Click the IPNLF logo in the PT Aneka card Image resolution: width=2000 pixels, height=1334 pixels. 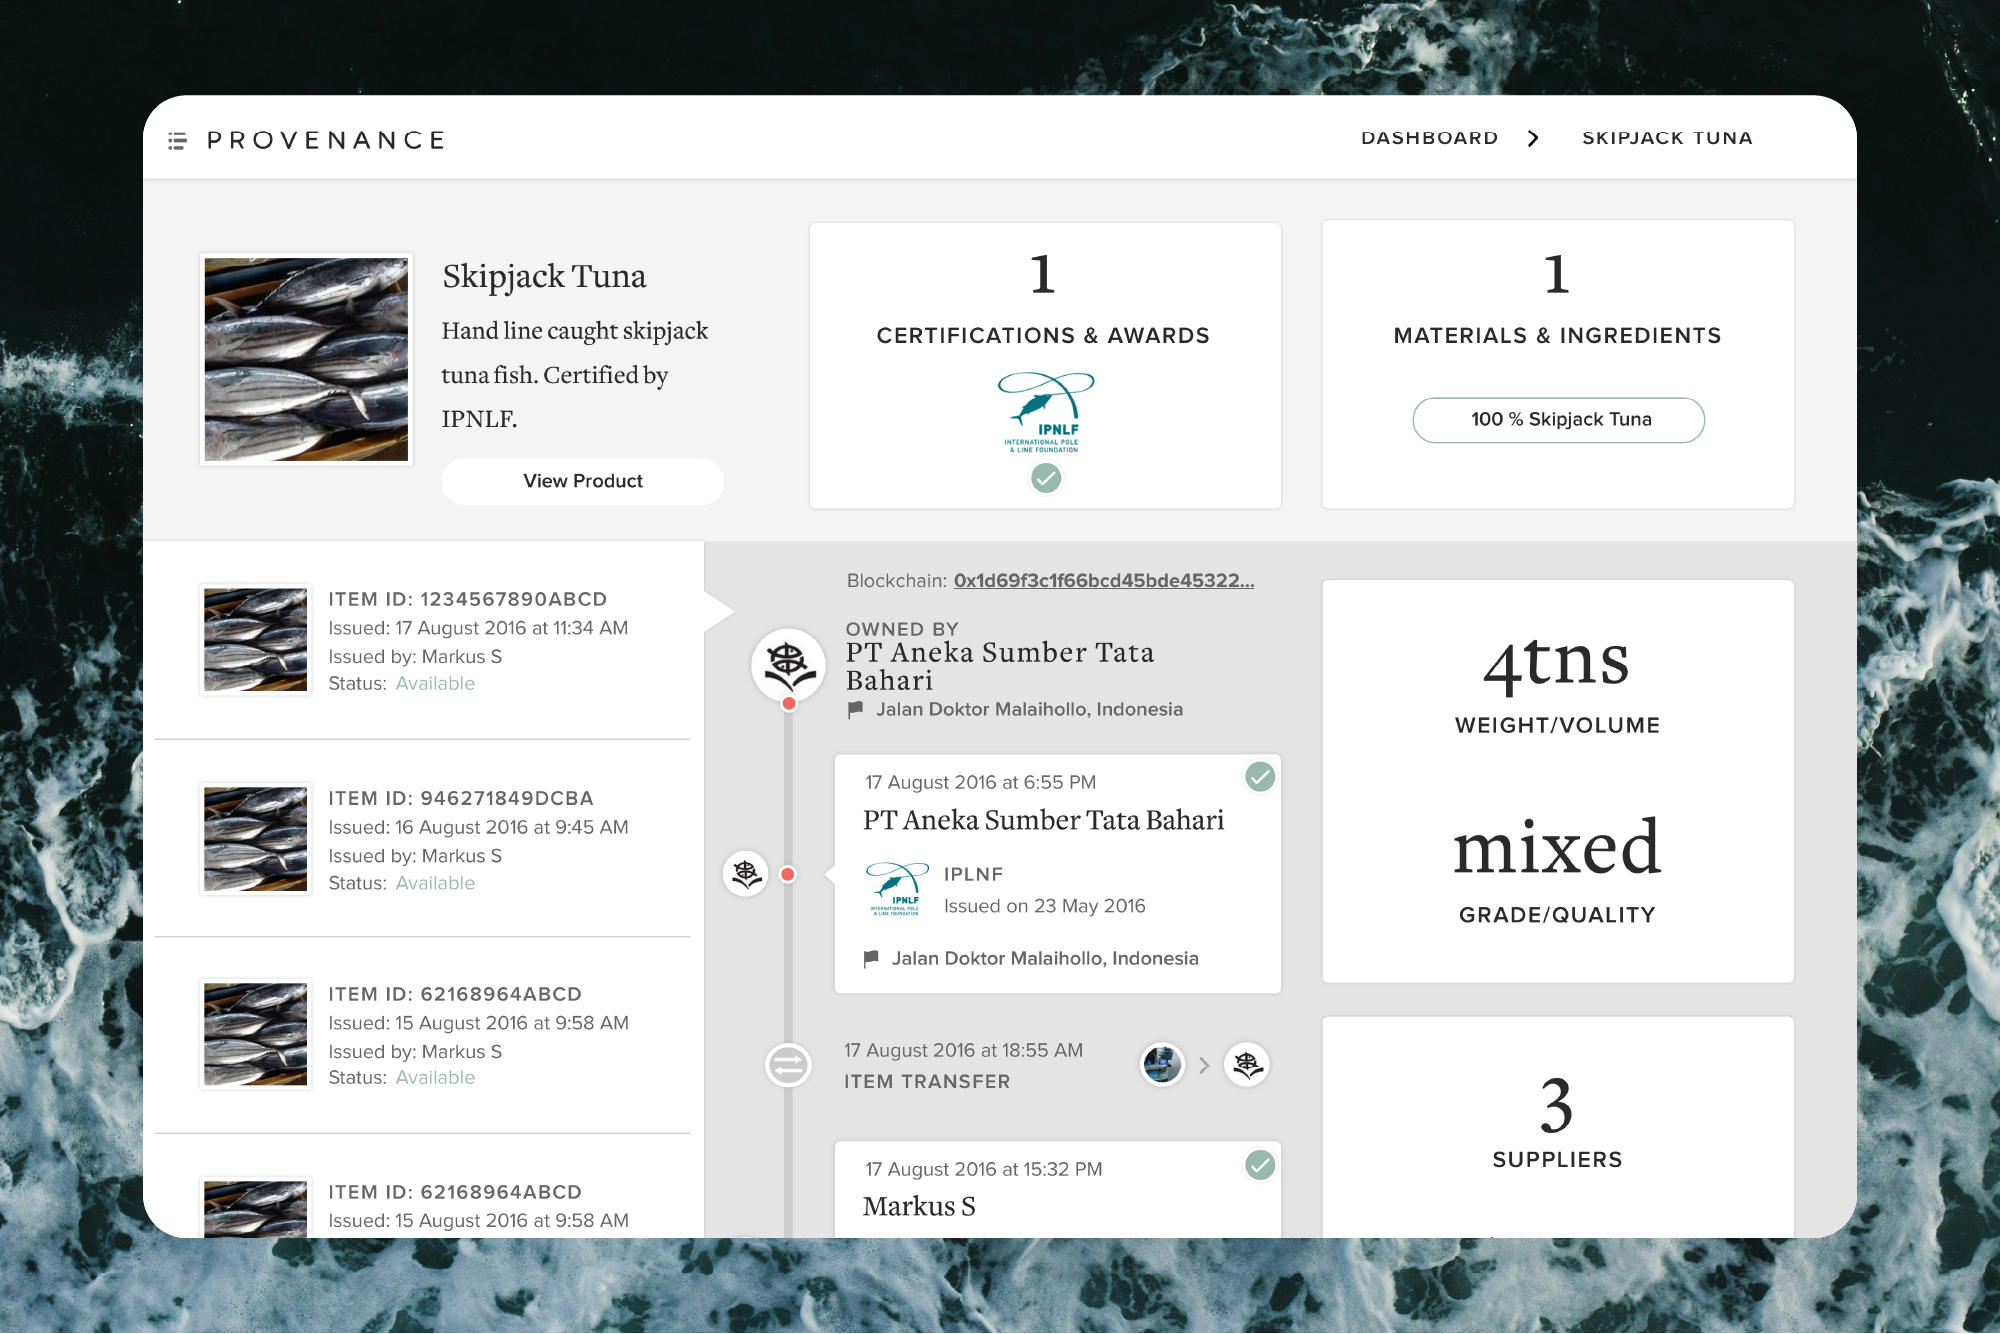tap(897, 889)
